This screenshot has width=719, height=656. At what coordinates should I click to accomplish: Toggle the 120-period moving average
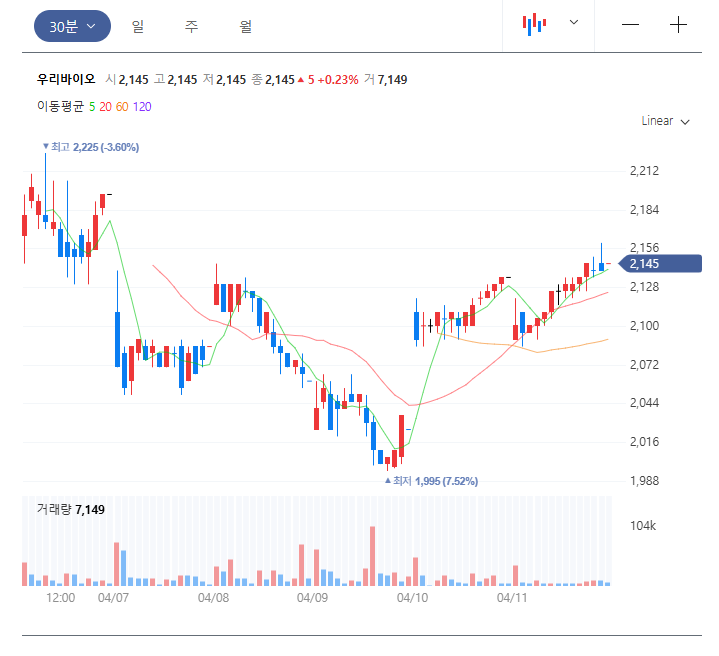pyautogui.click(x=142, y=107)
